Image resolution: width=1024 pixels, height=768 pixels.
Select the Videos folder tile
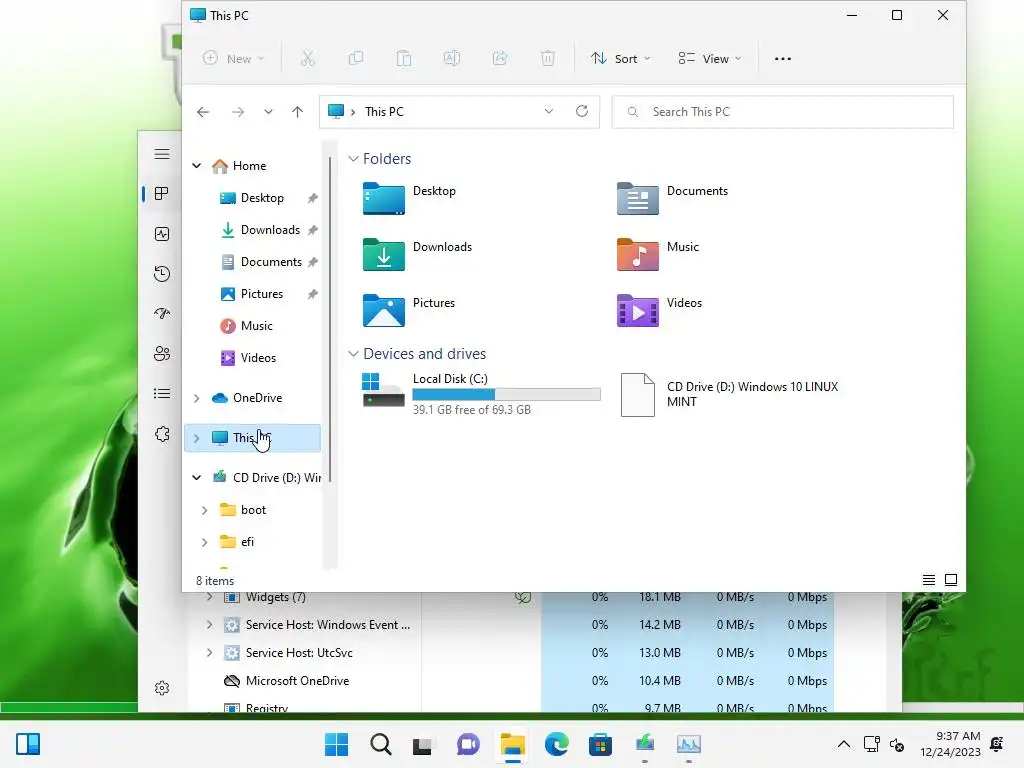[x=660, y=311]
